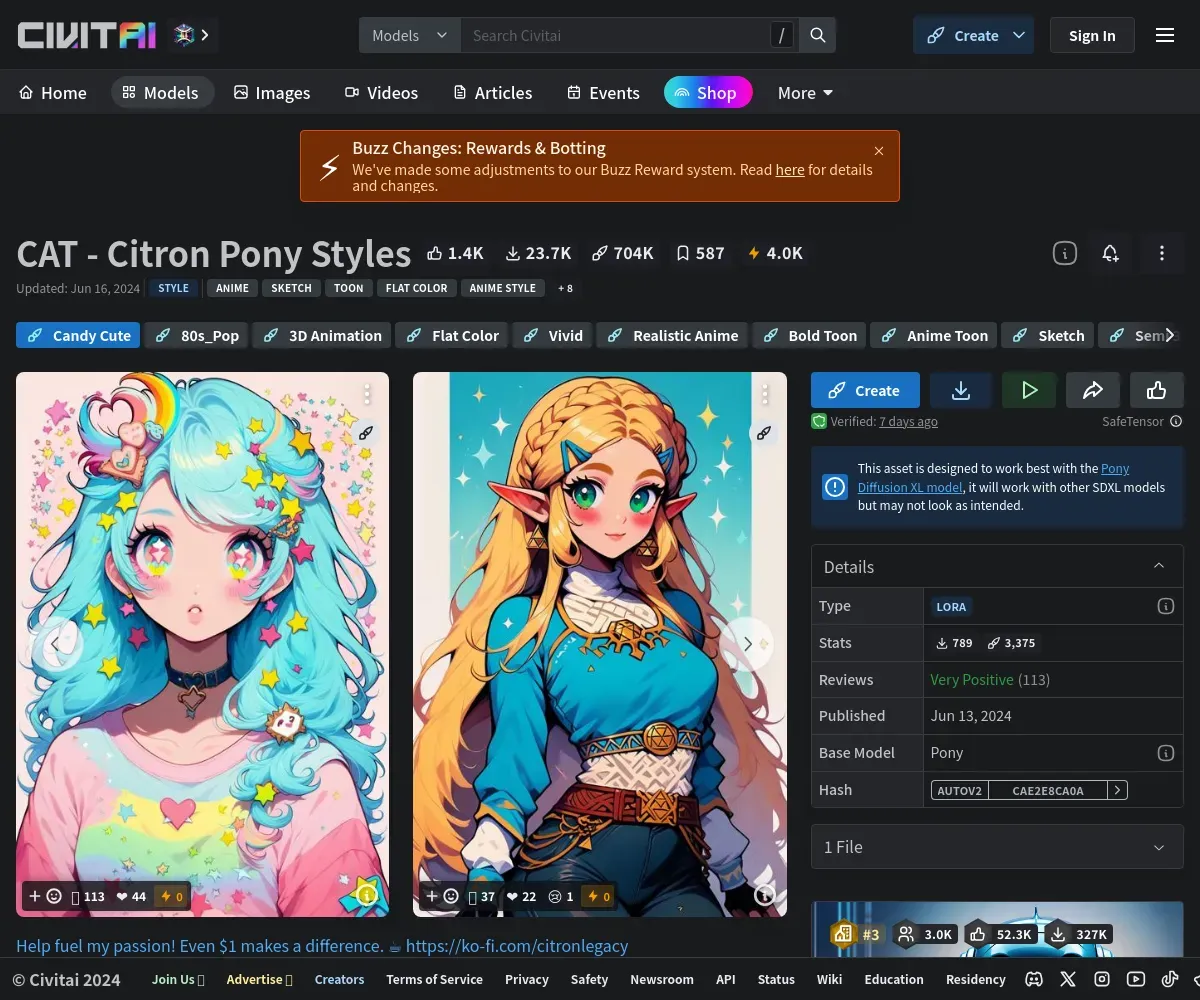The image size is (1200, 1000).
Task: Show info for the Zelda image
Action: (x=765, y=895)
